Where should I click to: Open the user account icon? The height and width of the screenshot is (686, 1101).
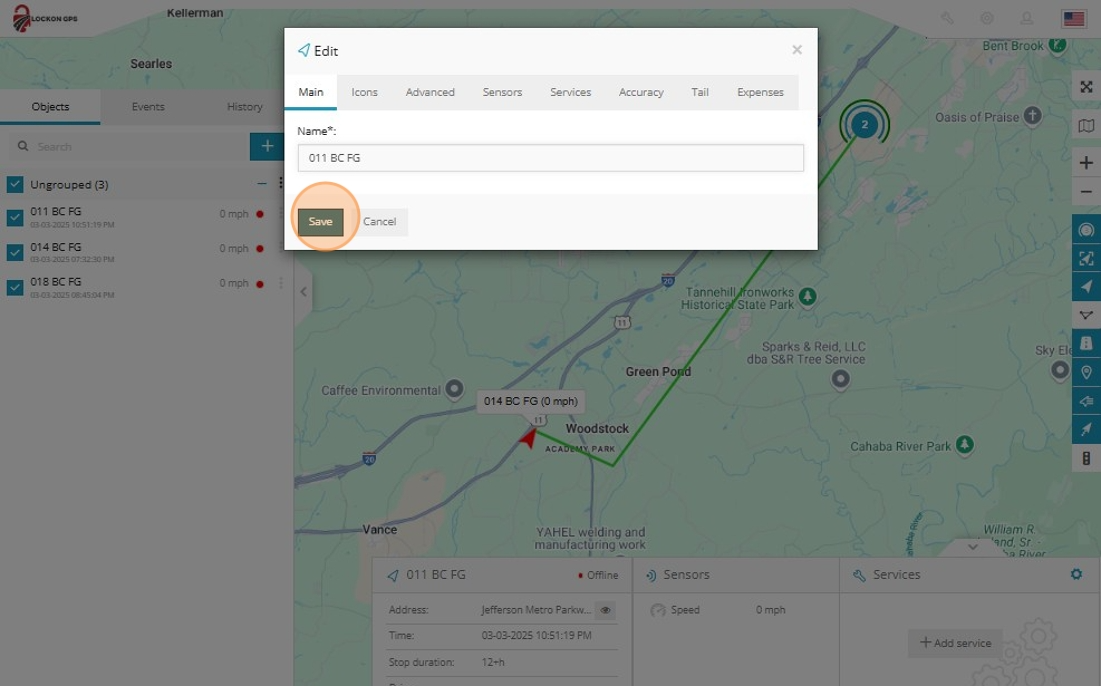point(1027,18)
